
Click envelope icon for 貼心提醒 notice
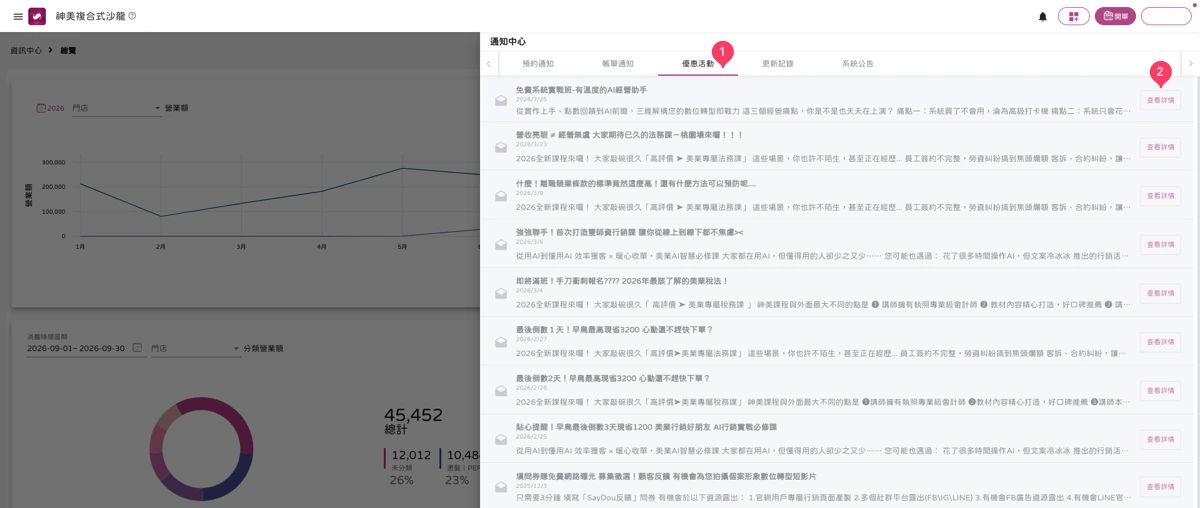pyautogui.click(x=501, y=439)
